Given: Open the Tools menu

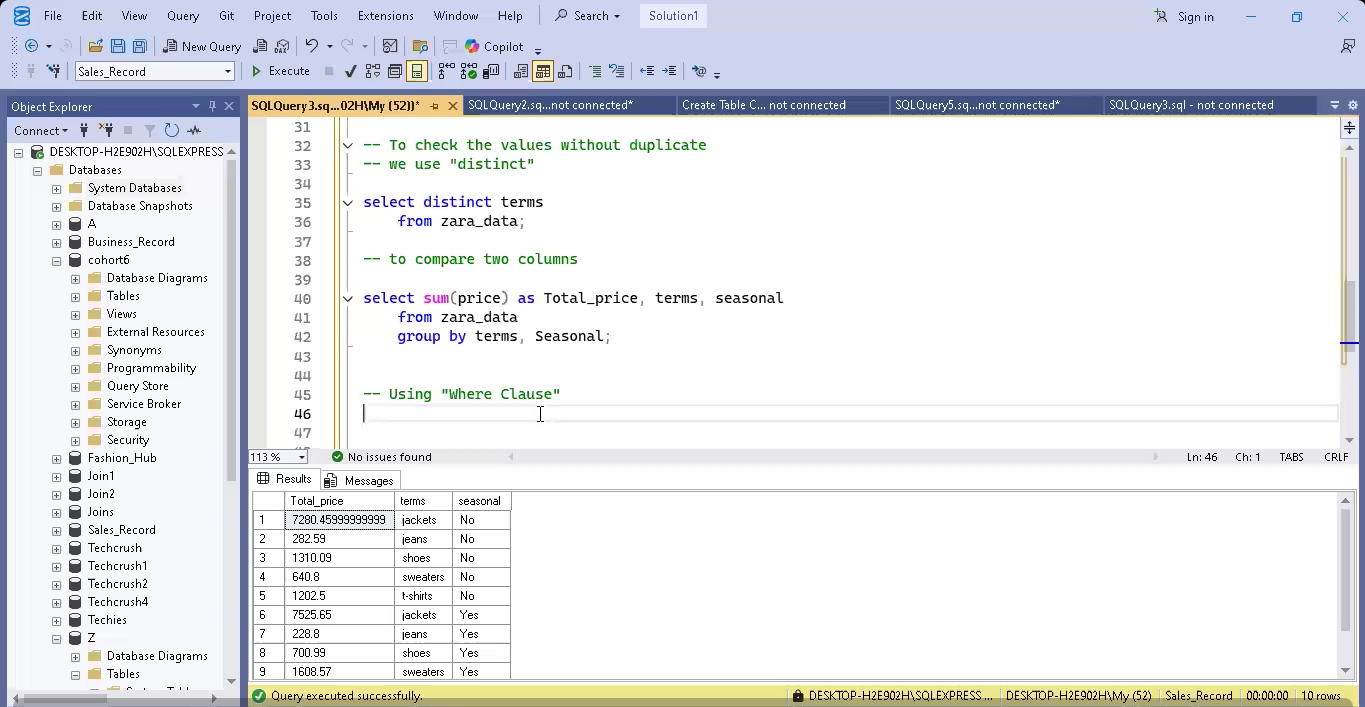Looking at the screenshot, I should point(324,16).
